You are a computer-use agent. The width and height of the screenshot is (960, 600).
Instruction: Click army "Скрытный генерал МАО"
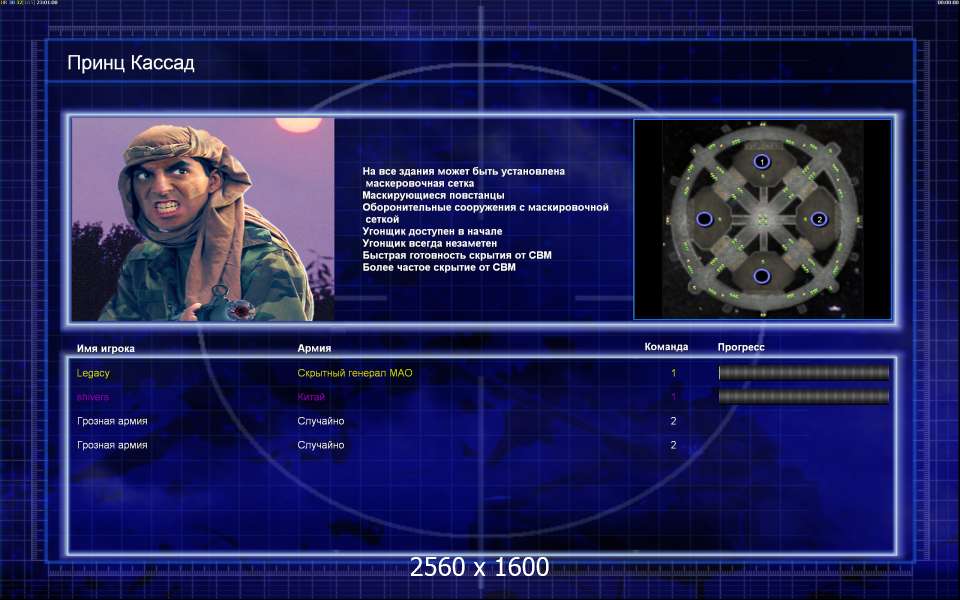point(354,373)
